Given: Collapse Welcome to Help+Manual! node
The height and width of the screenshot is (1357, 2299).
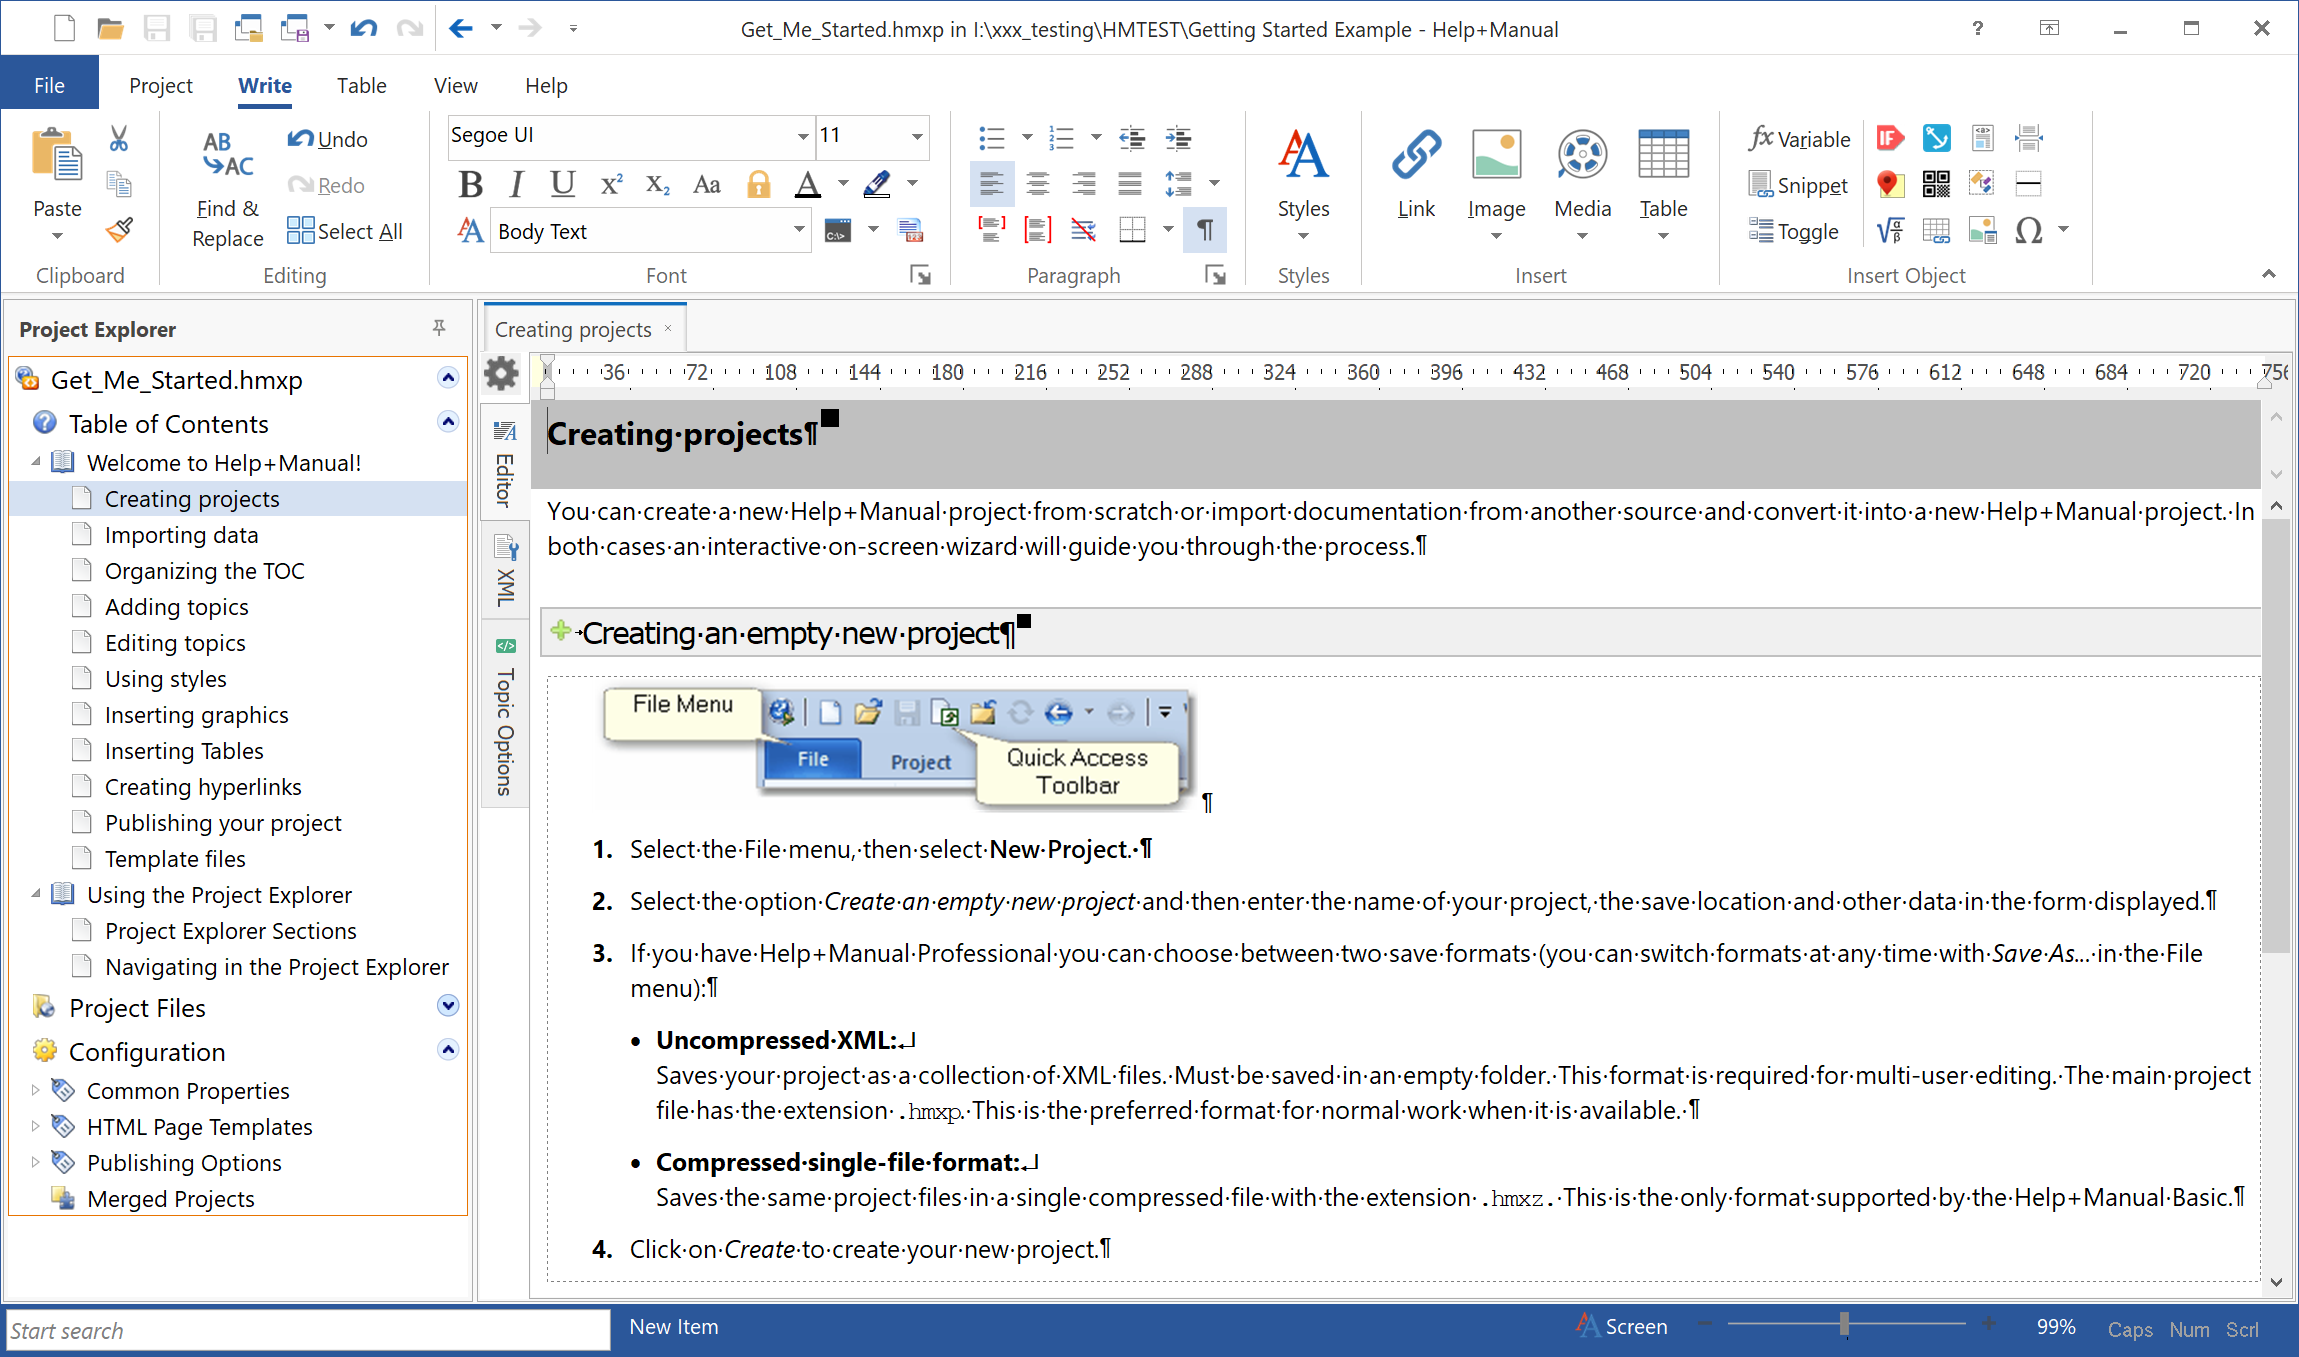Looking at the screenshot, I should (x=36, y=462).
